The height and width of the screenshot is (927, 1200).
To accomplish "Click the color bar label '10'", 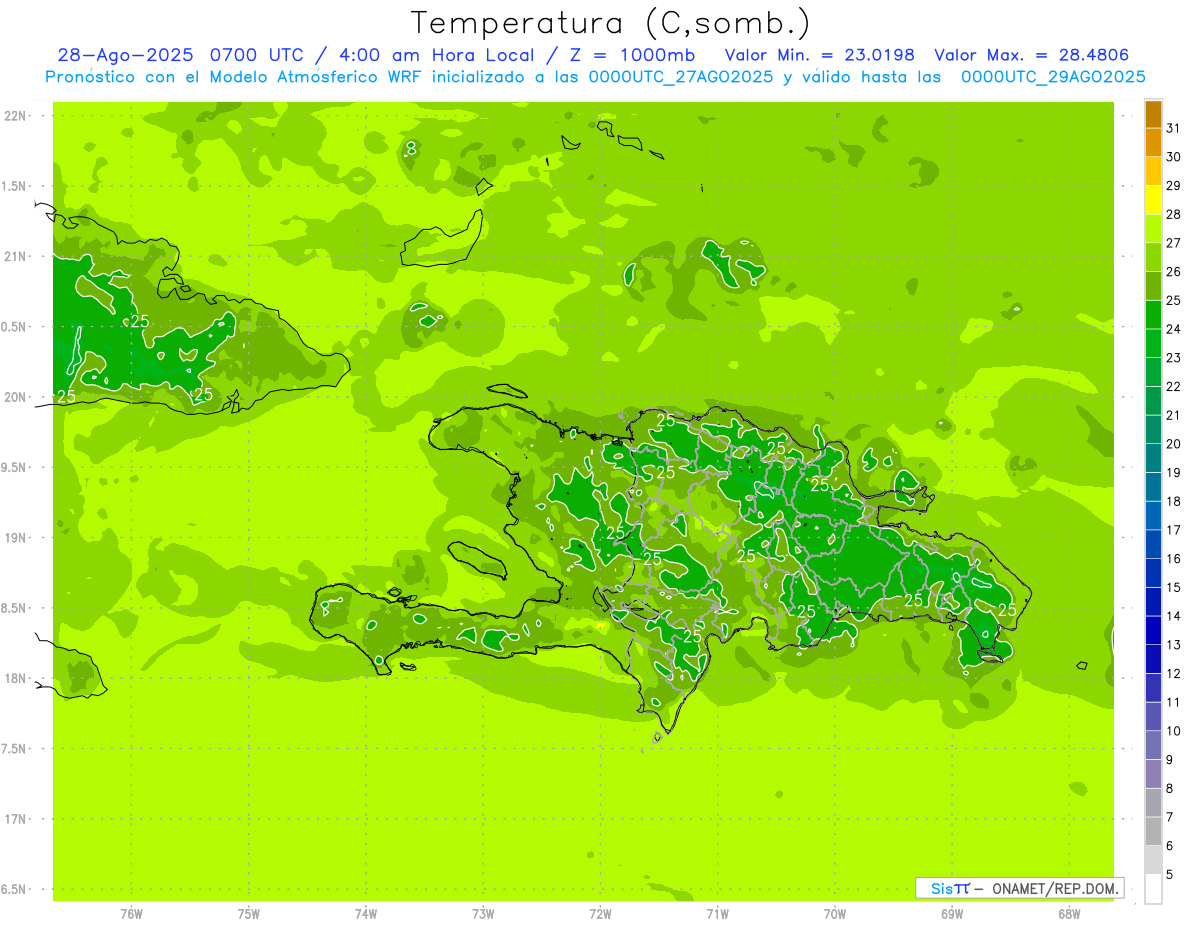I will coord(1174,731).
